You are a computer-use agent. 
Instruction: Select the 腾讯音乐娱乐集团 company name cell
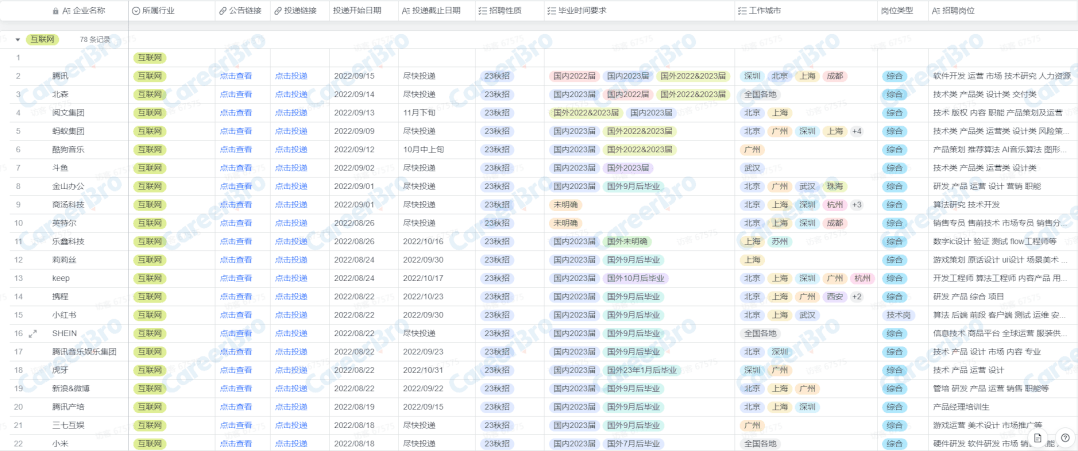click(84, 351)
